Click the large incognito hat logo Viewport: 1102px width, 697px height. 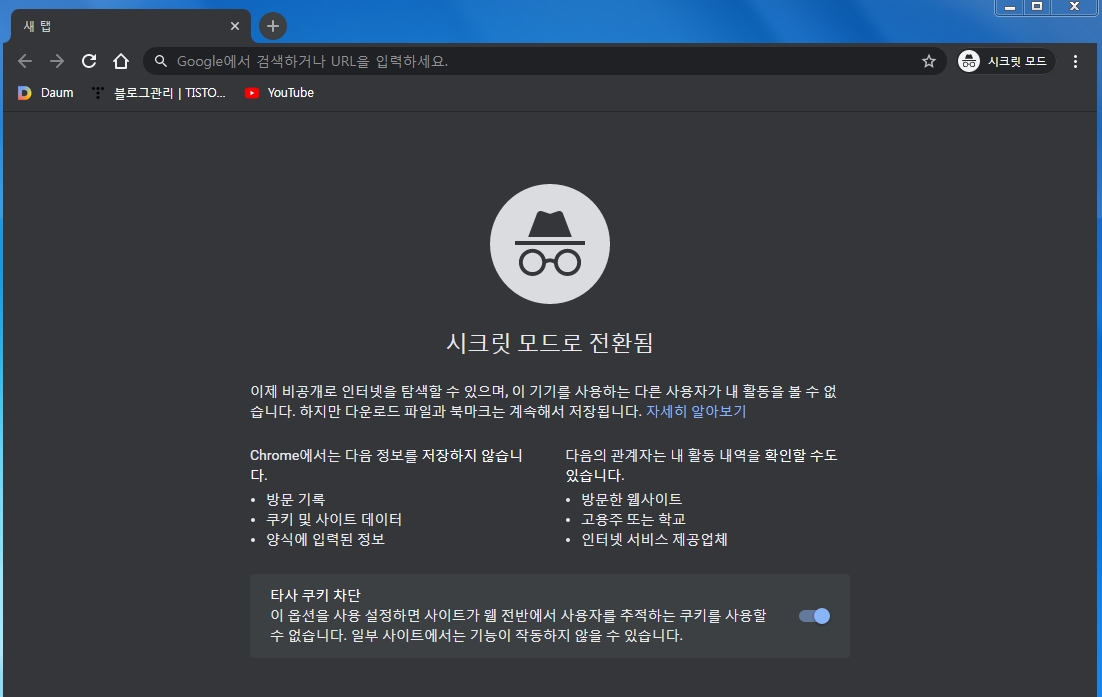pyautogui.click(x=550, y=244)
